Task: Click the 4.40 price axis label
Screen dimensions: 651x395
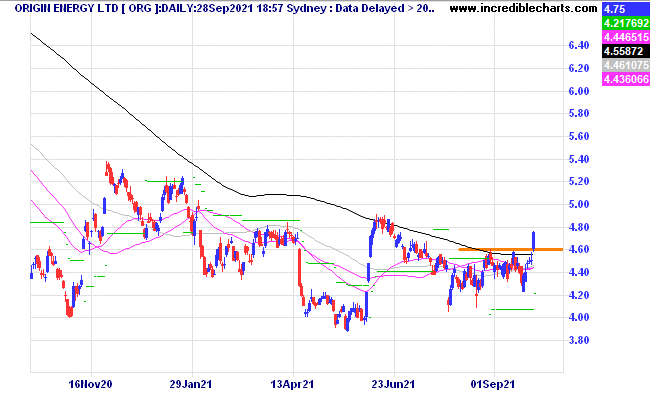Action: (579, 272)
